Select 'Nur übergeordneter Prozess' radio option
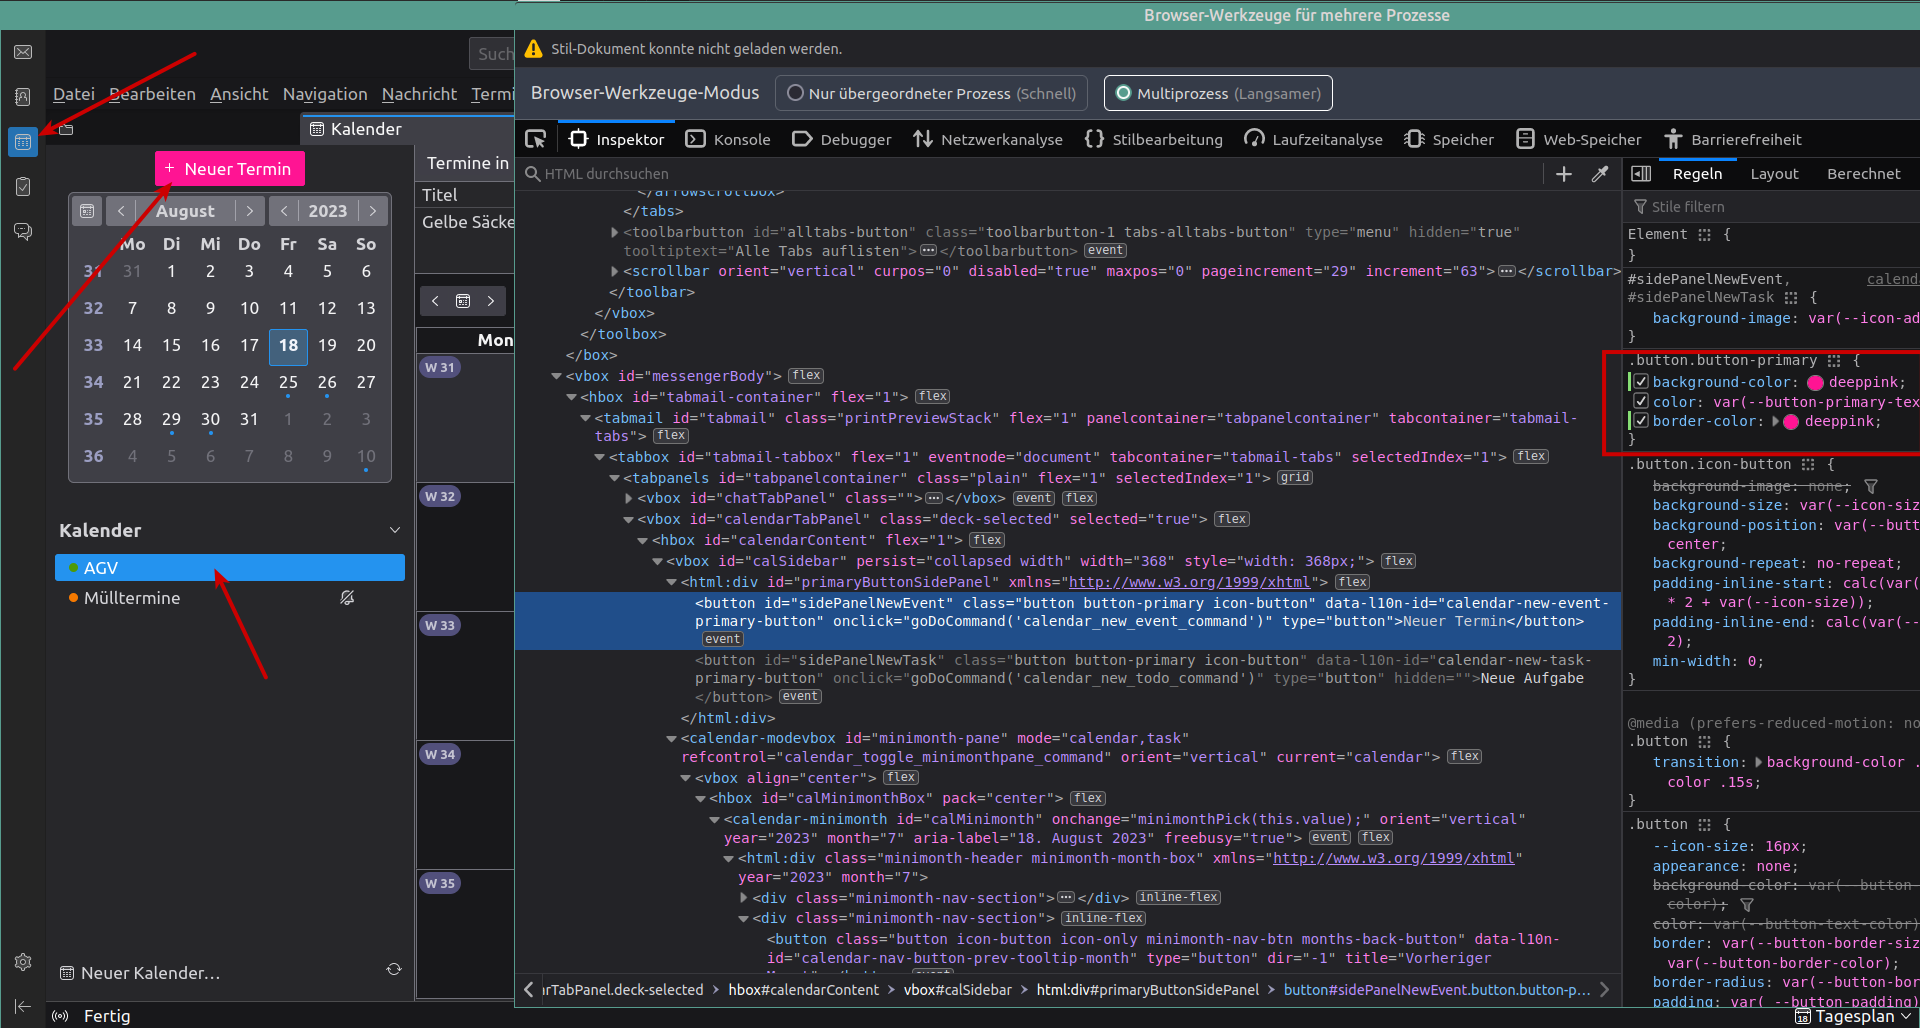This screenshot has height=1028, width=1920. (x=796, y=93)
